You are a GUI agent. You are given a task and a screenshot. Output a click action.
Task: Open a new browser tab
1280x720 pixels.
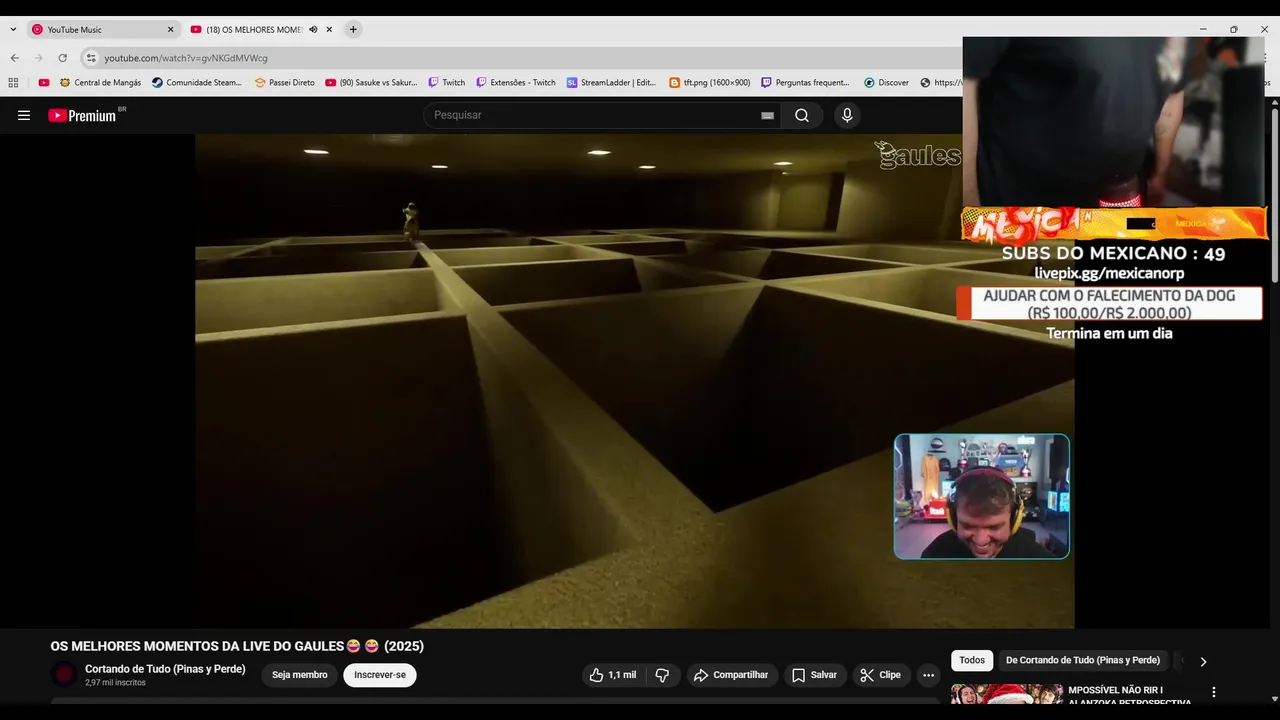353,30
